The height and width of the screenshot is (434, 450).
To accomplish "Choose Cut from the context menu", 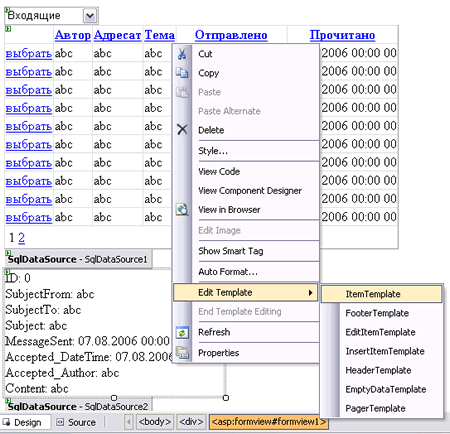I will pyautogui.click(x=246, y=54).
